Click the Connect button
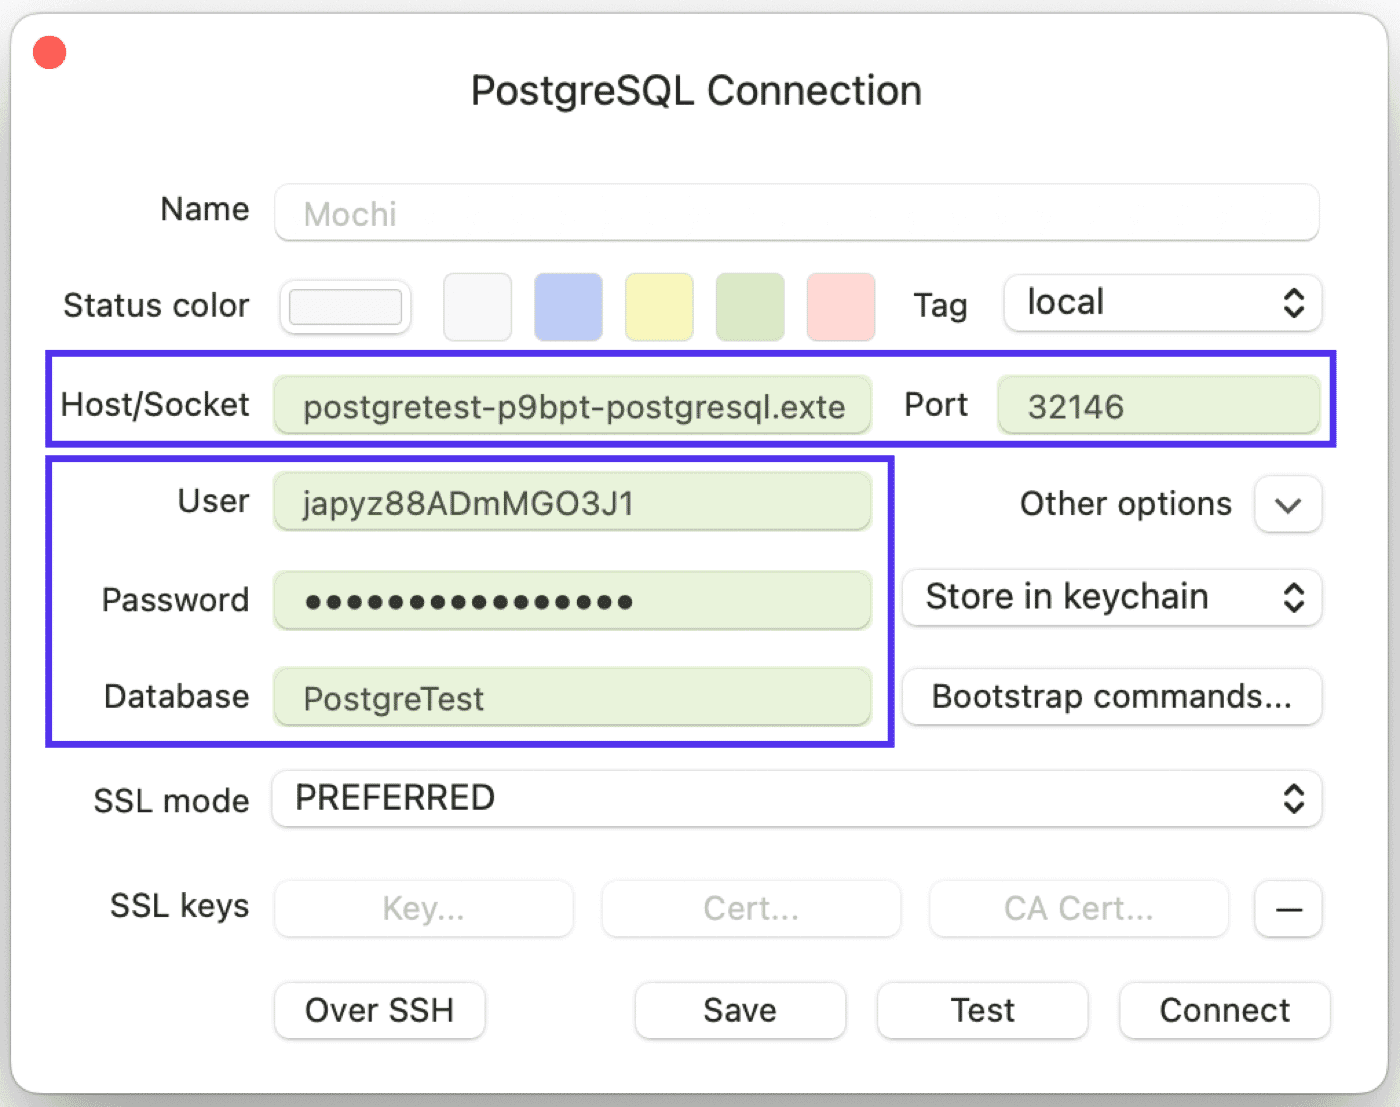Image resolution: width=1400 pixels, height=1107 pixels. point(1224,1010)
